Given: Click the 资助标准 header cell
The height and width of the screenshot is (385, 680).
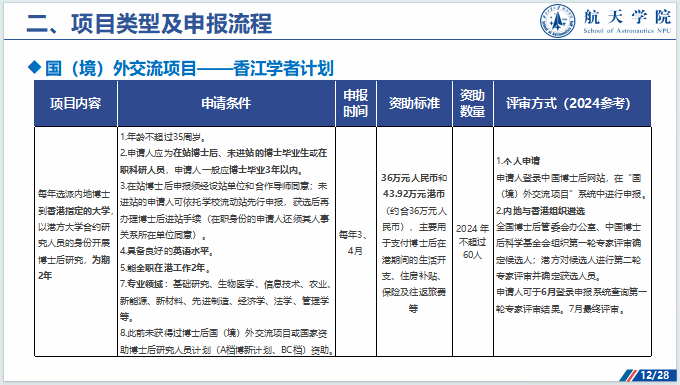Looking at the screenshot, I should tap(414, 103).
